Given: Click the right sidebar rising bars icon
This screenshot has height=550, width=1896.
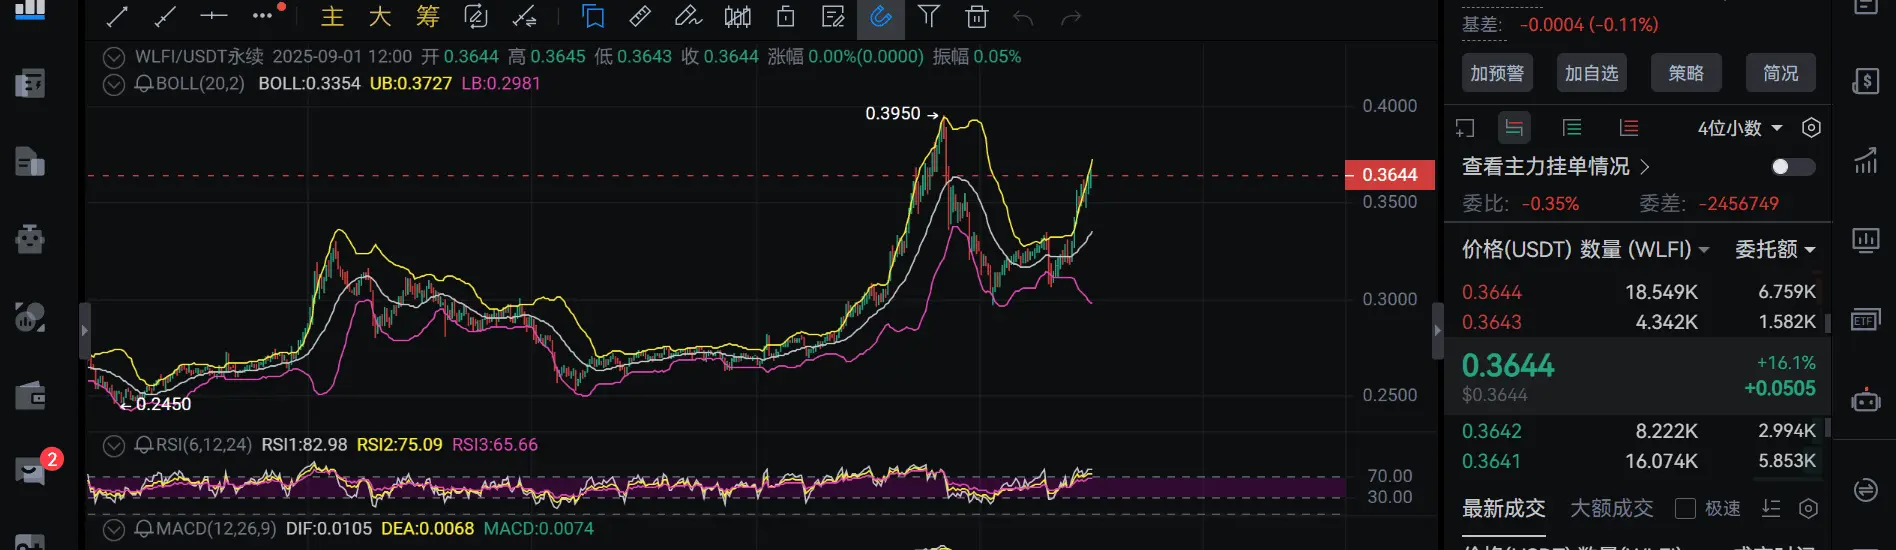Looking at the screenshot, I should pos(1865,160).
